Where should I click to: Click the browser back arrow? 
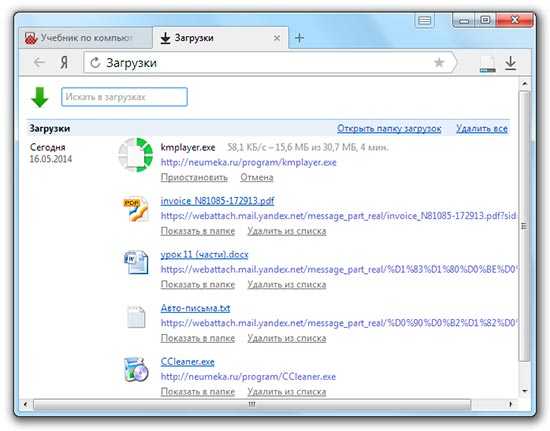(x=39, y=63)
